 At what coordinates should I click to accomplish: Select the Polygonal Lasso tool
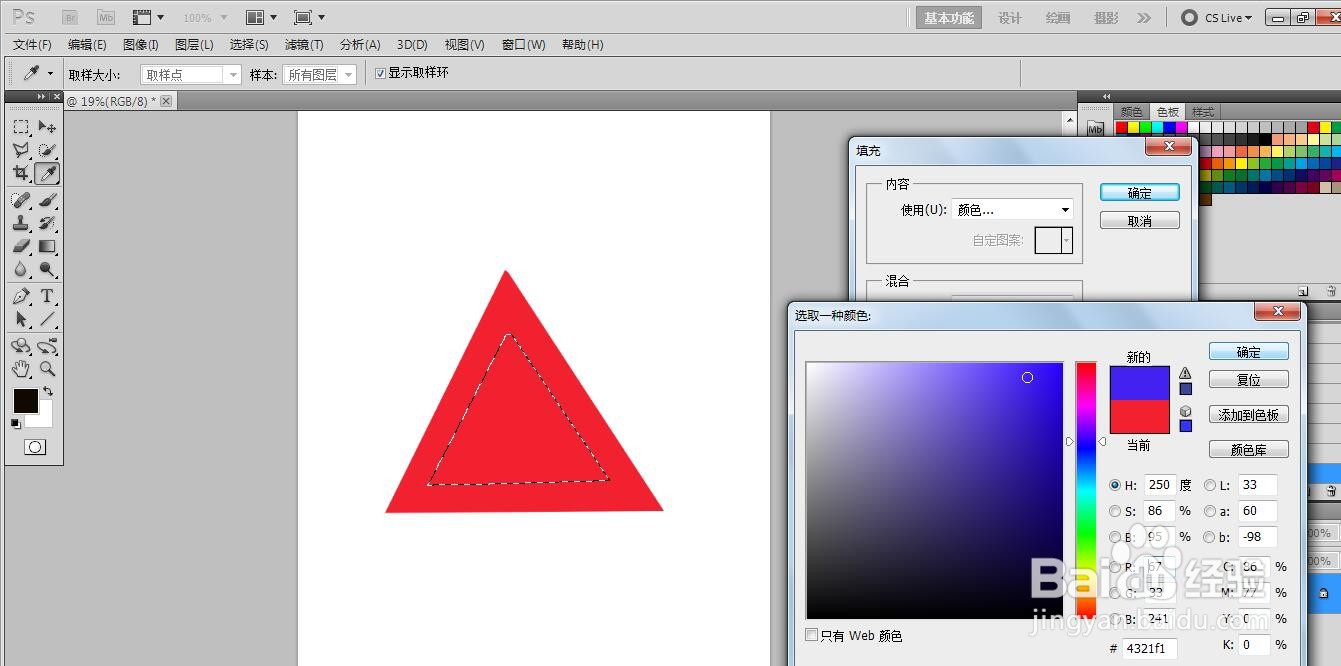21,150
